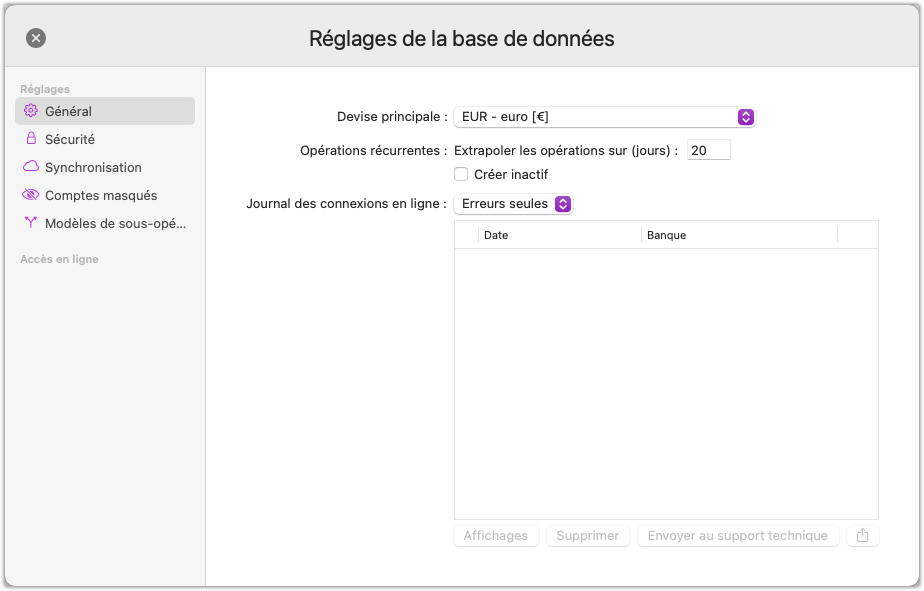Open the Synchronisation settings section
Image resolution: width=924 pixels, height=591 pixels.
[93, 167]
